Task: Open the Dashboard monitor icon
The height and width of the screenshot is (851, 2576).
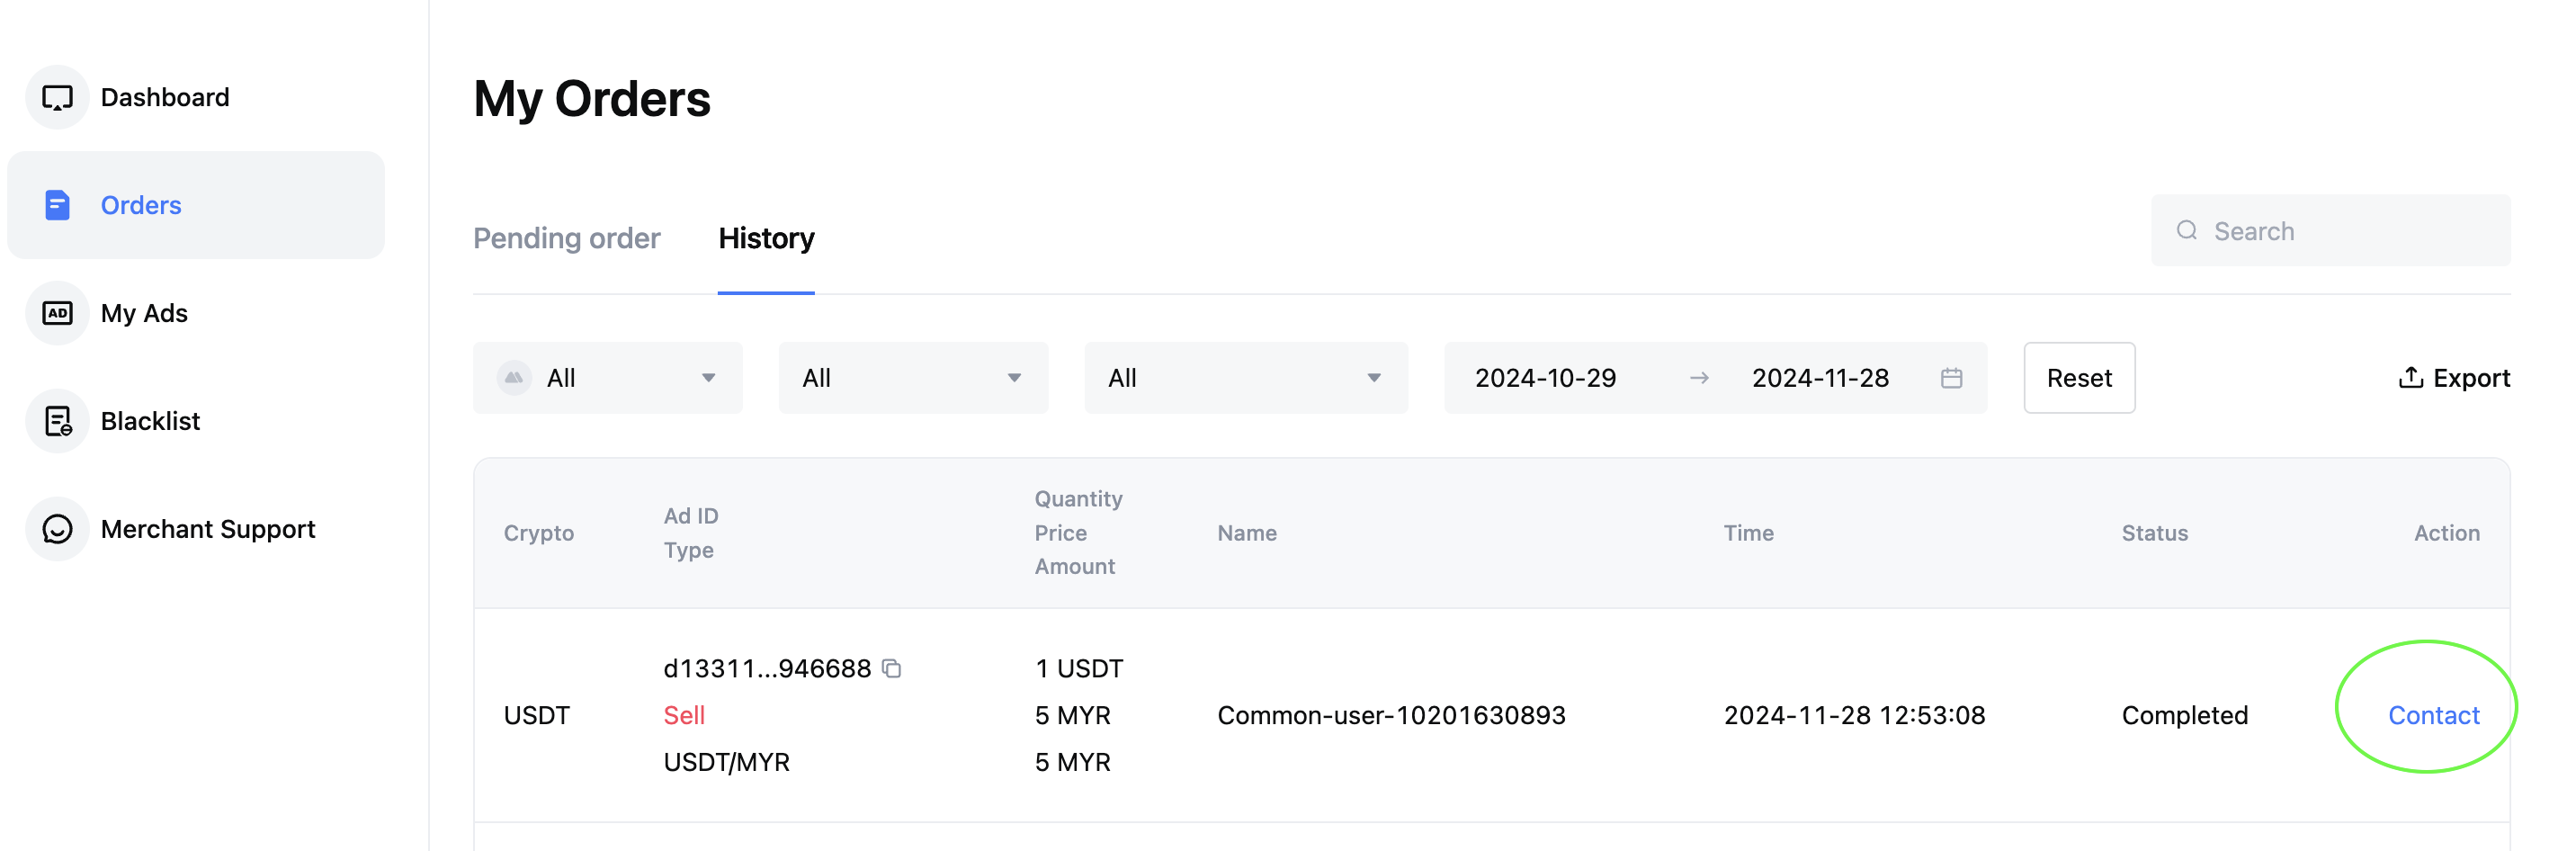Action: tap(57, 98)
